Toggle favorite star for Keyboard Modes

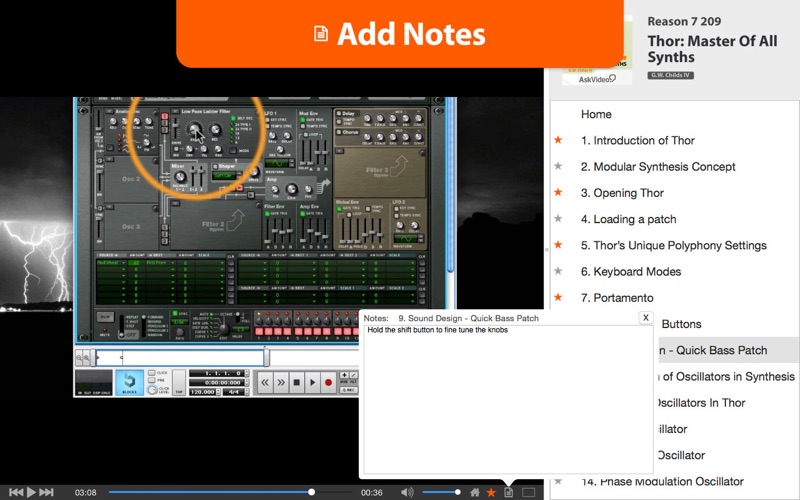click(x=558, y=271)
